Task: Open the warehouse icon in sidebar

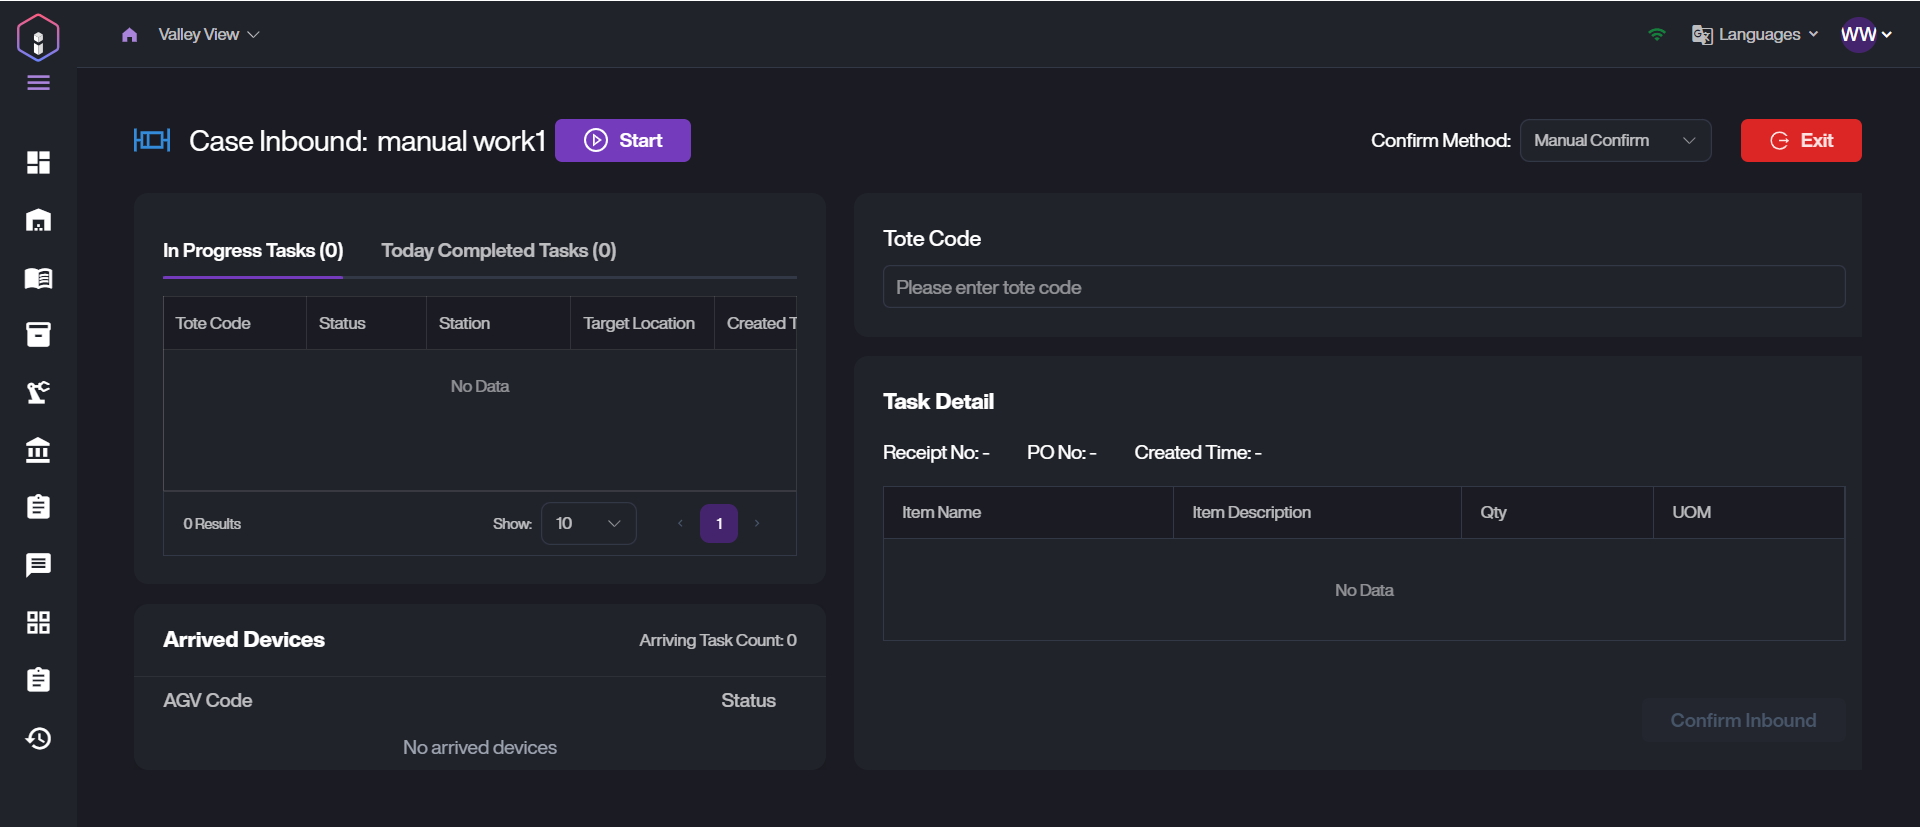Action: coord(38,220)
